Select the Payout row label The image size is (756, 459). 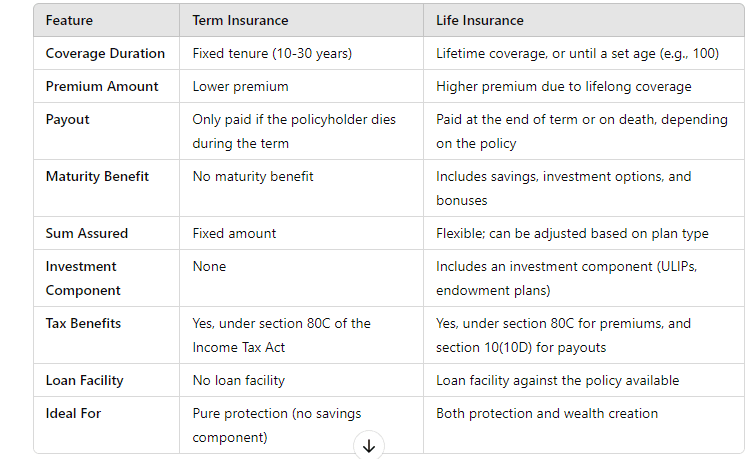(68, 119)
